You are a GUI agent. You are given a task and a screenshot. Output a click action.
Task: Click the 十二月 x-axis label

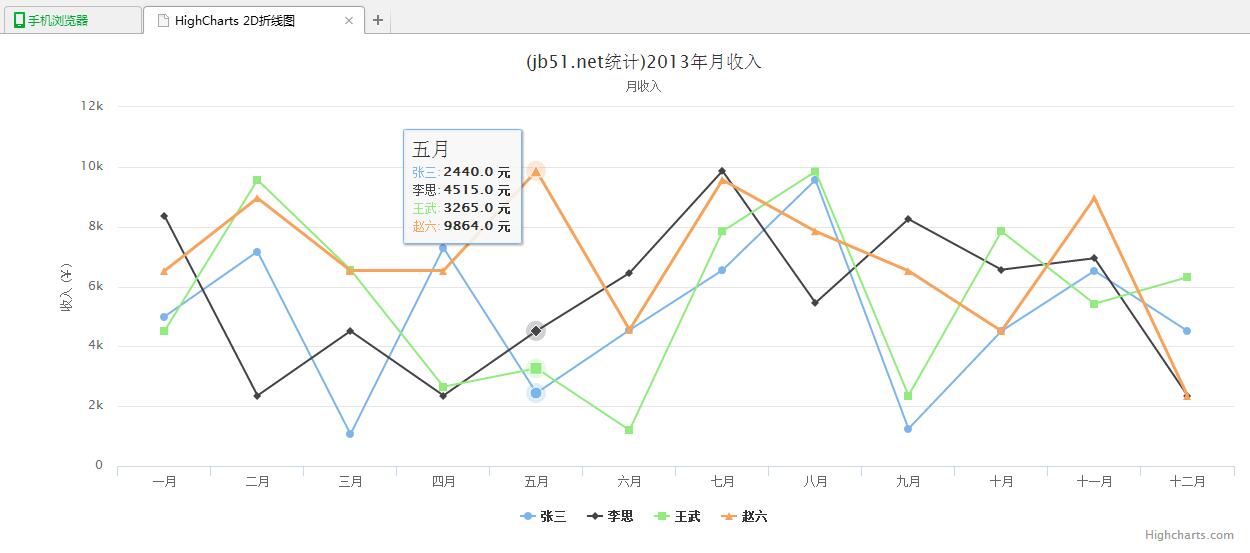click(x=1186, y=482)
